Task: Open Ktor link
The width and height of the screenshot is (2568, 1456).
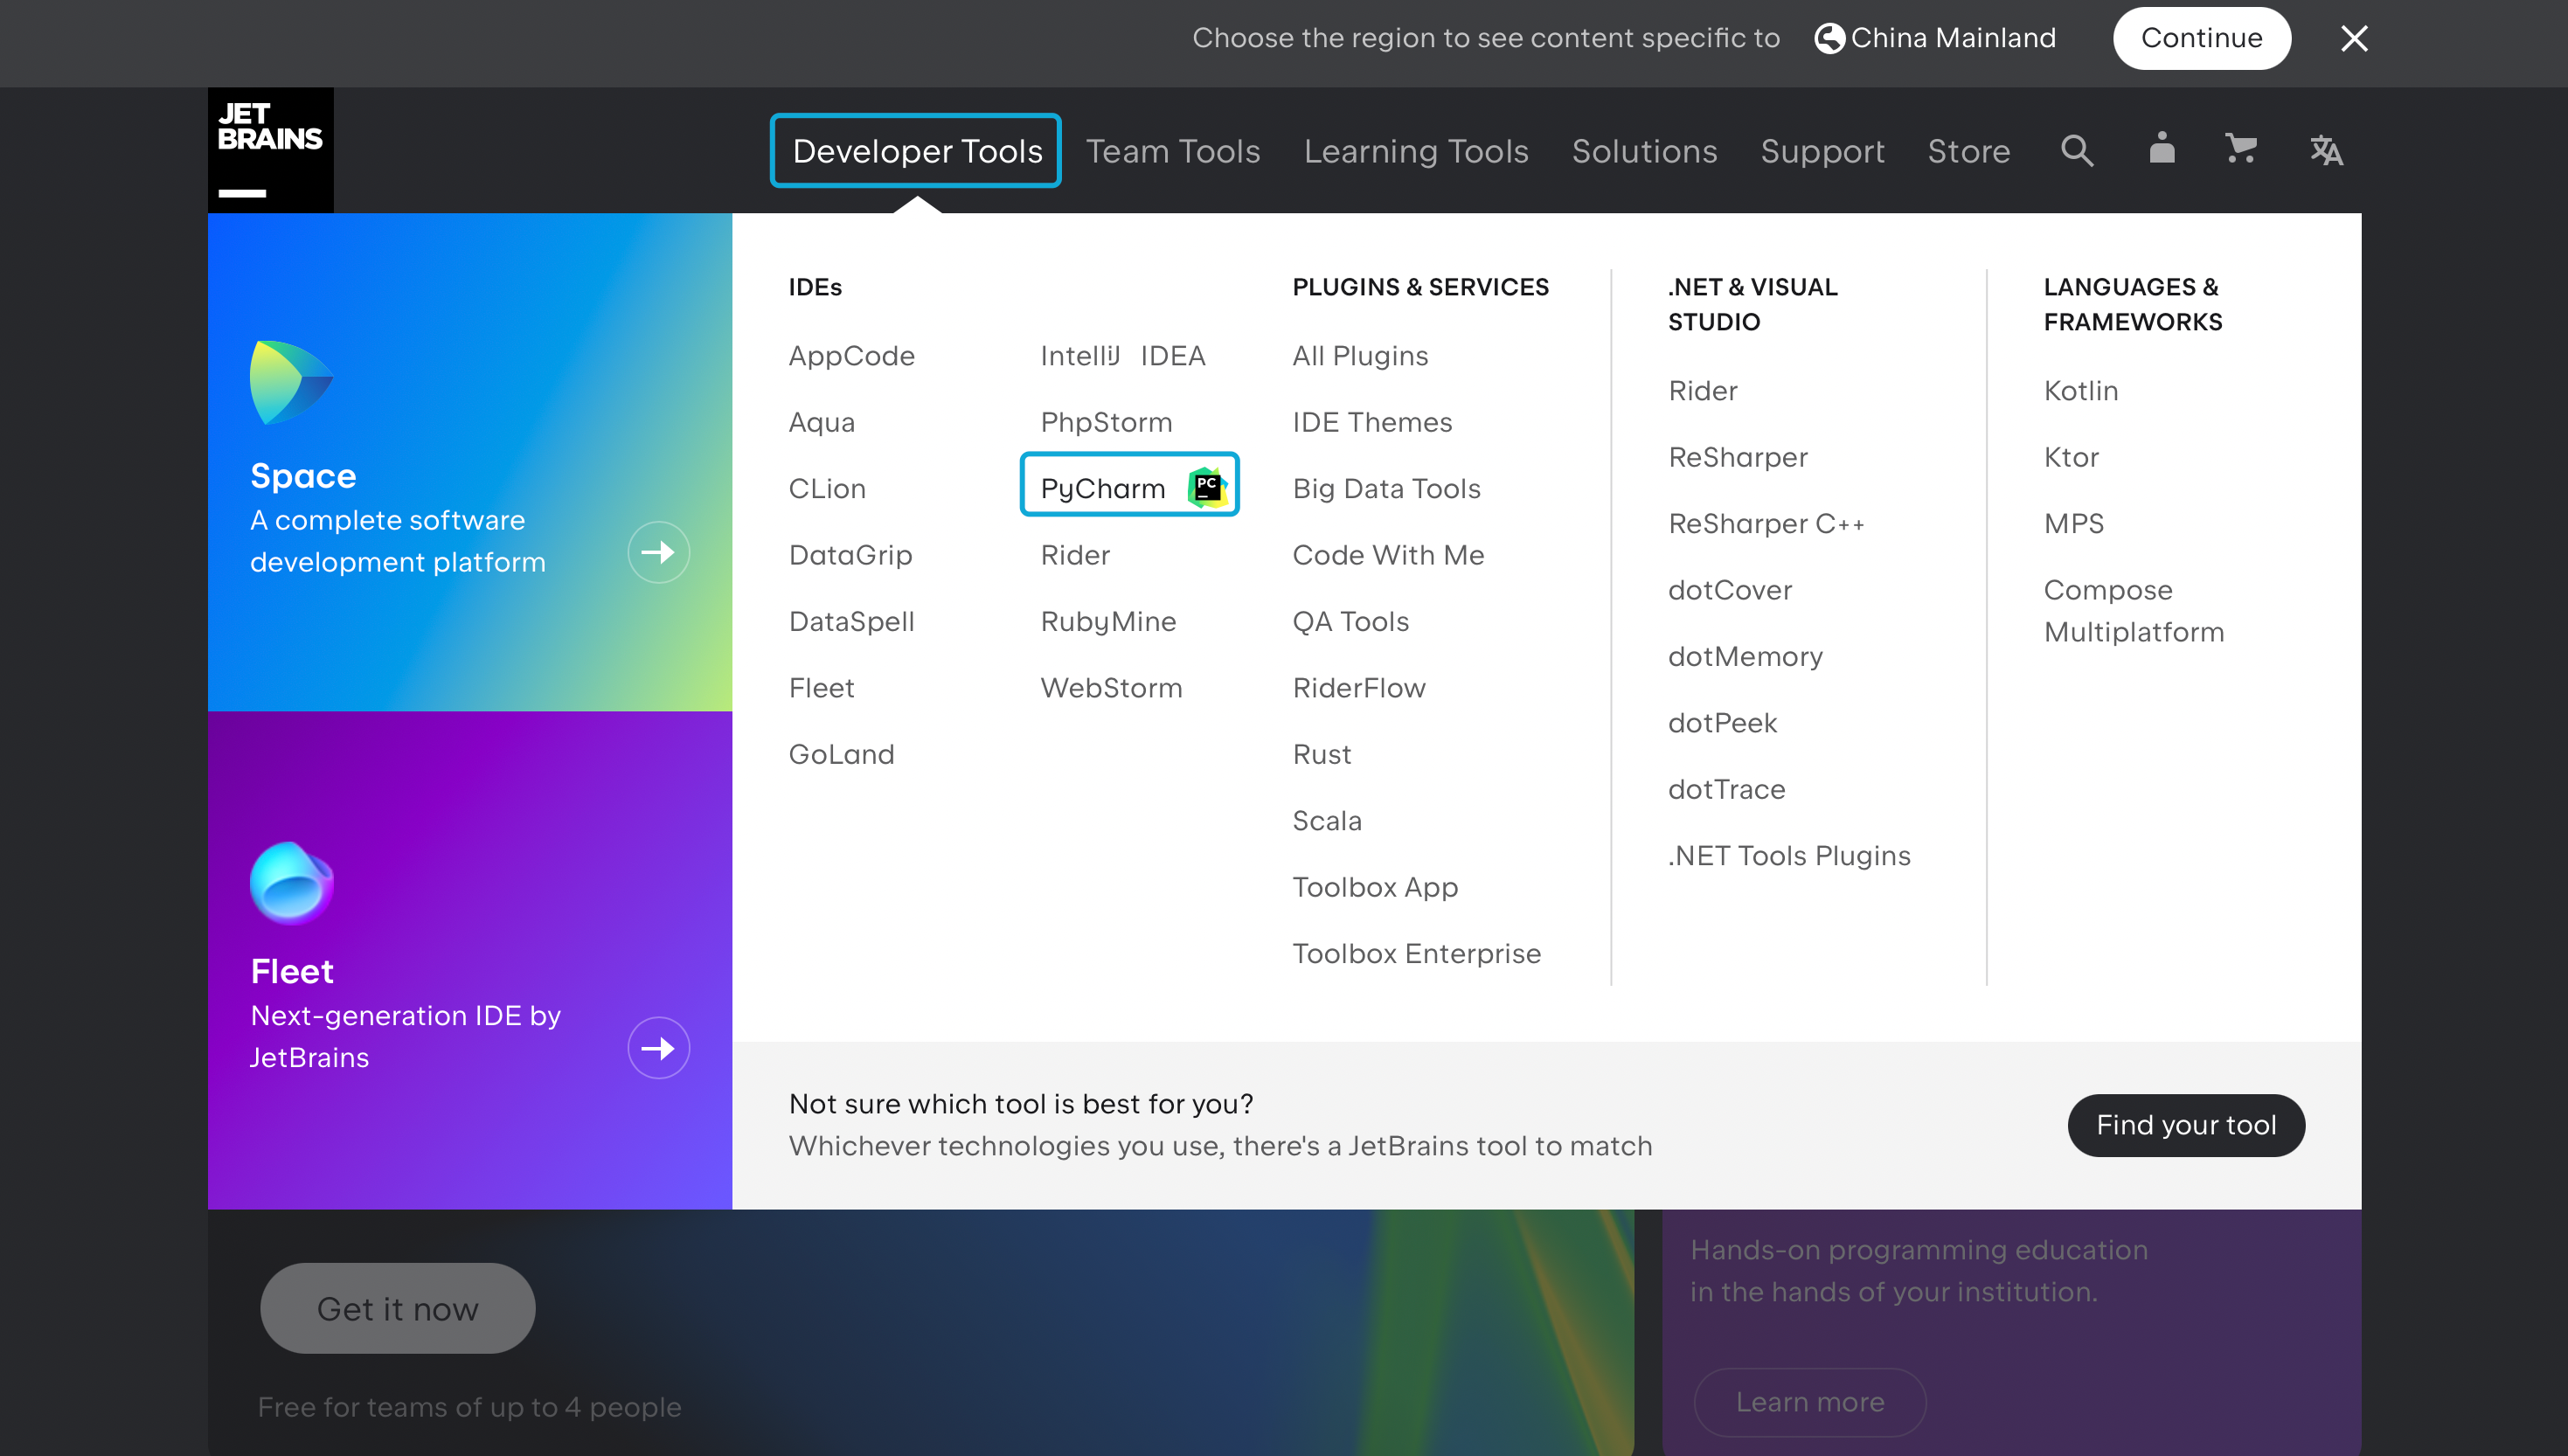Action: pyautogui.click(x=2071, y=457)
